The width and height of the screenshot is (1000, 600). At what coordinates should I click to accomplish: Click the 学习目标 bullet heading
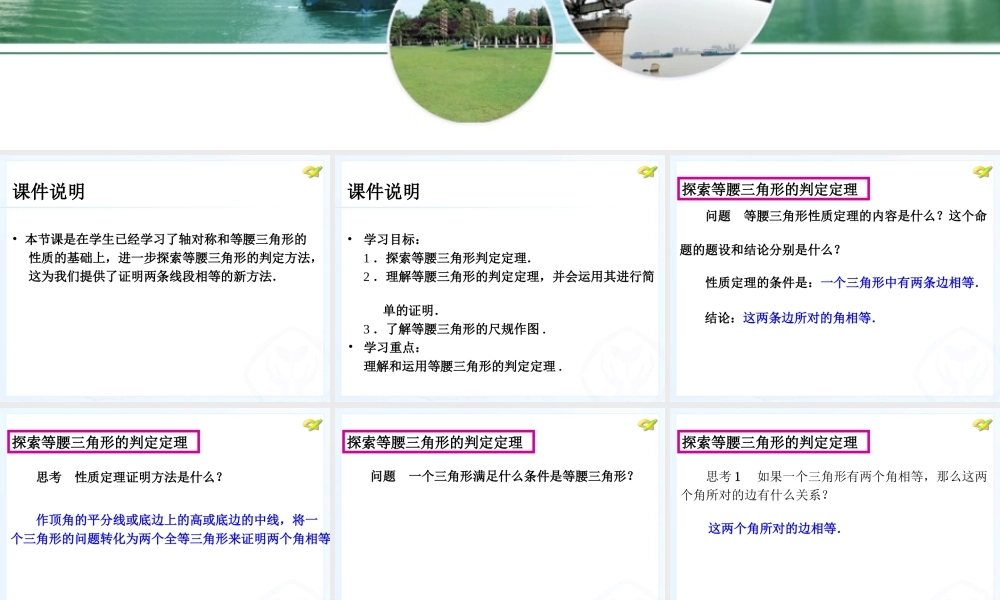tap(392, 239)
